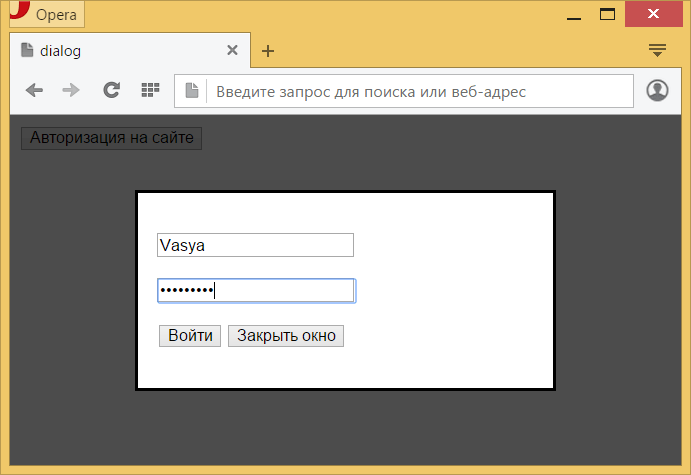Open the Speed Dial grid icon
The height and width of the screenshot is (475, 691).
tap(150, 91)
